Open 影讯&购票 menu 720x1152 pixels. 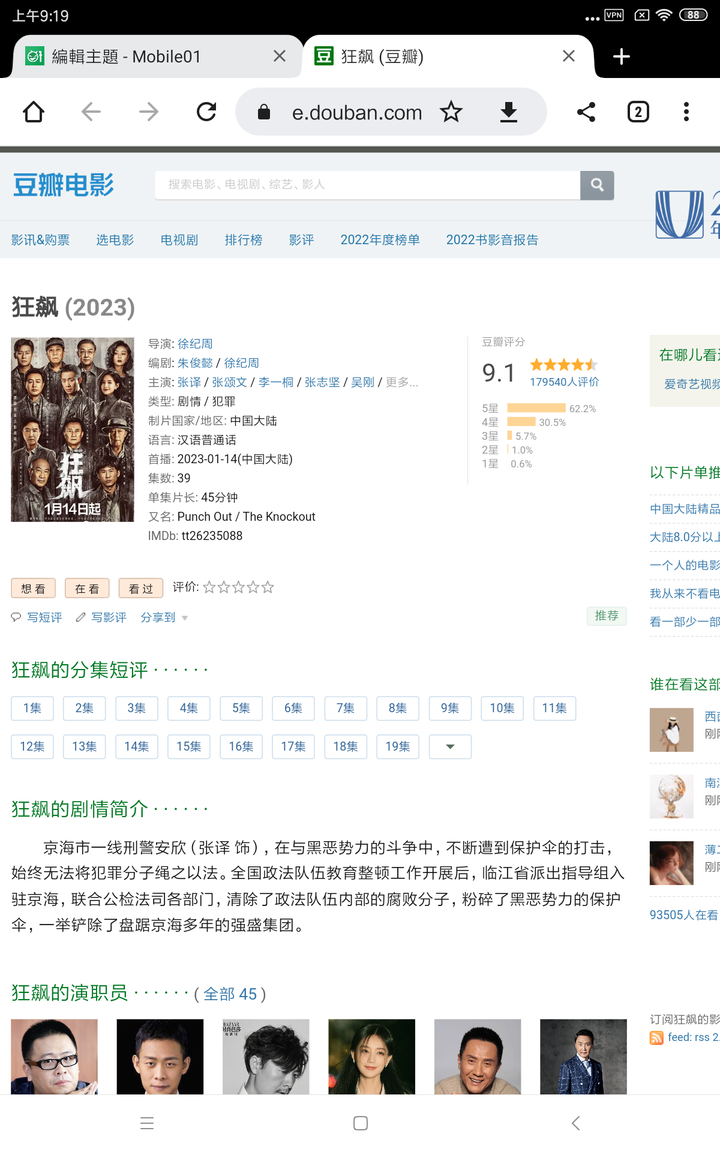tap(40, 240)
